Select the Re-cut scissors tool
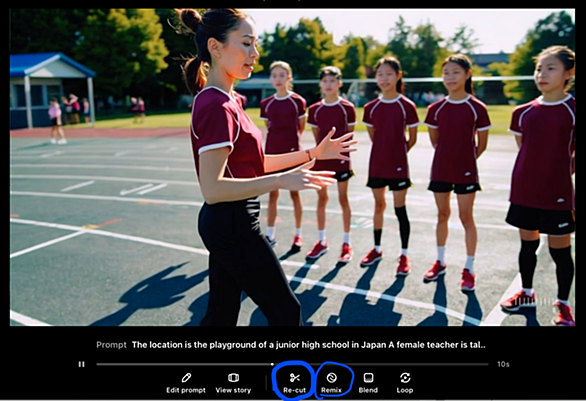 click(294, 383)
